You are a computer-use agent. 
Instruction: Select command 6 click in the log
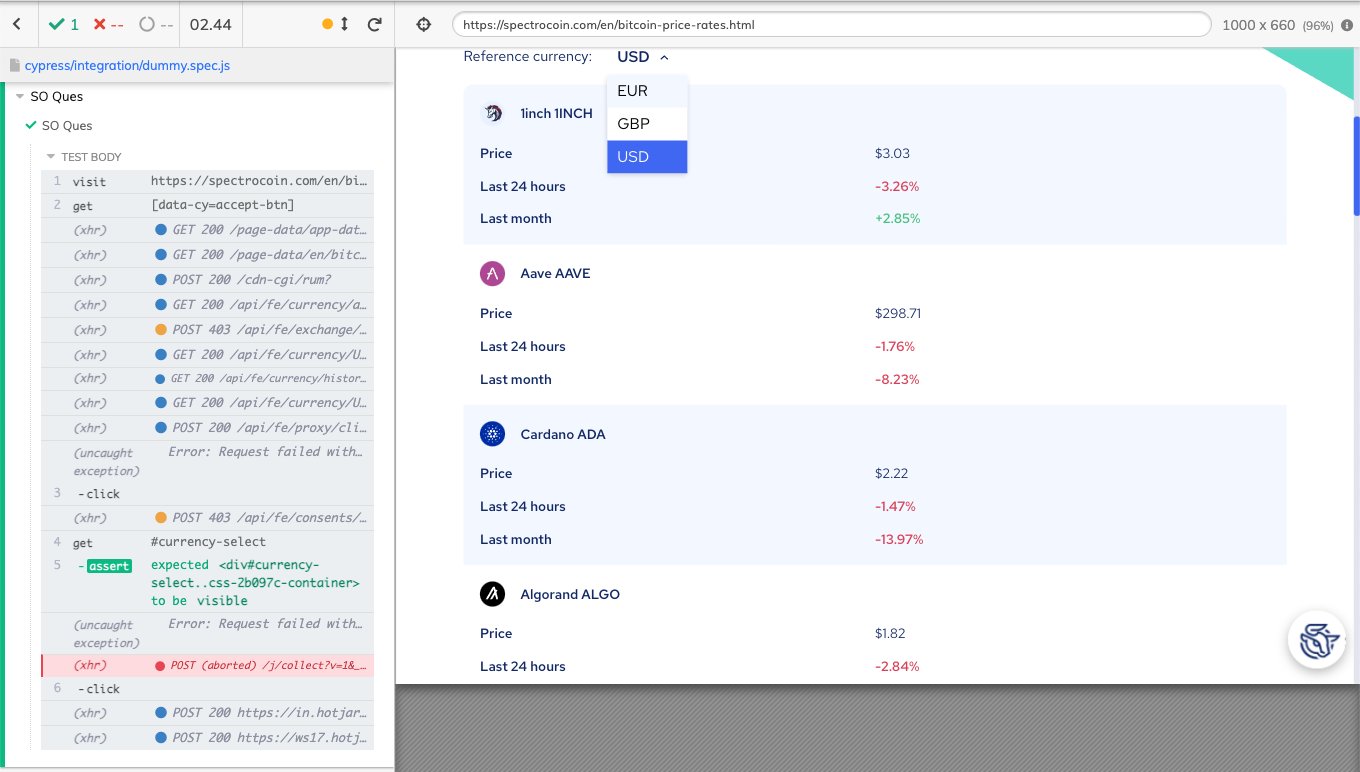pos(208,688)
